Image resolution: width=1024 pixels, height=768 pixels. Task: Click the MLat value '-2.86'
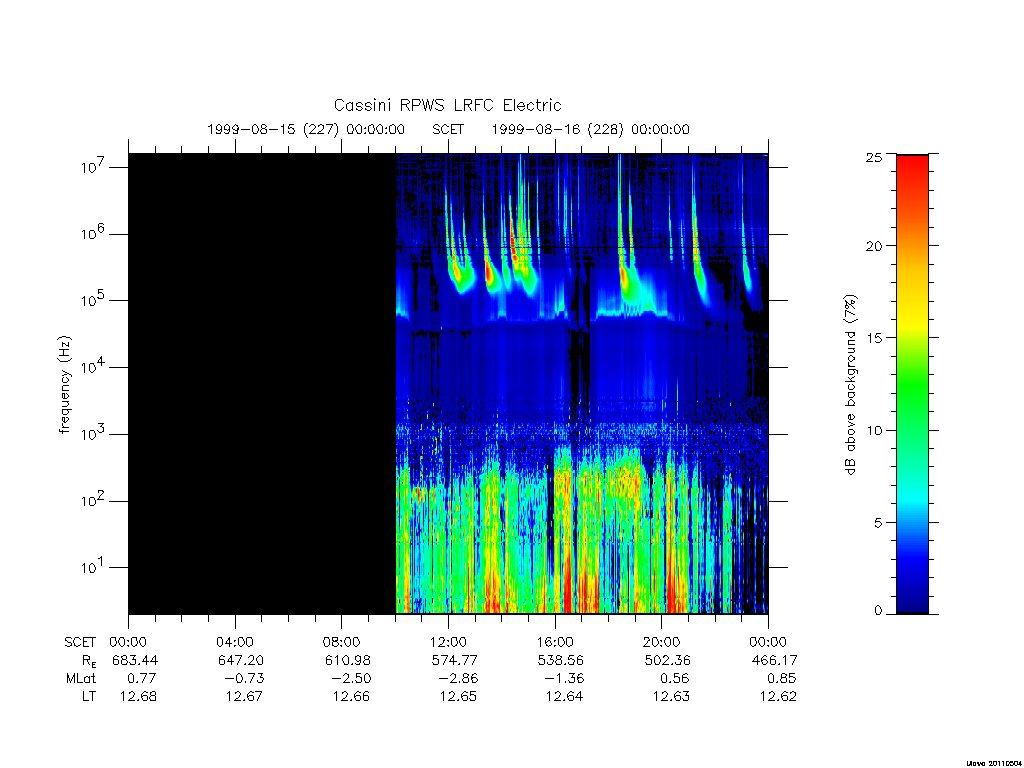point(458,679)
